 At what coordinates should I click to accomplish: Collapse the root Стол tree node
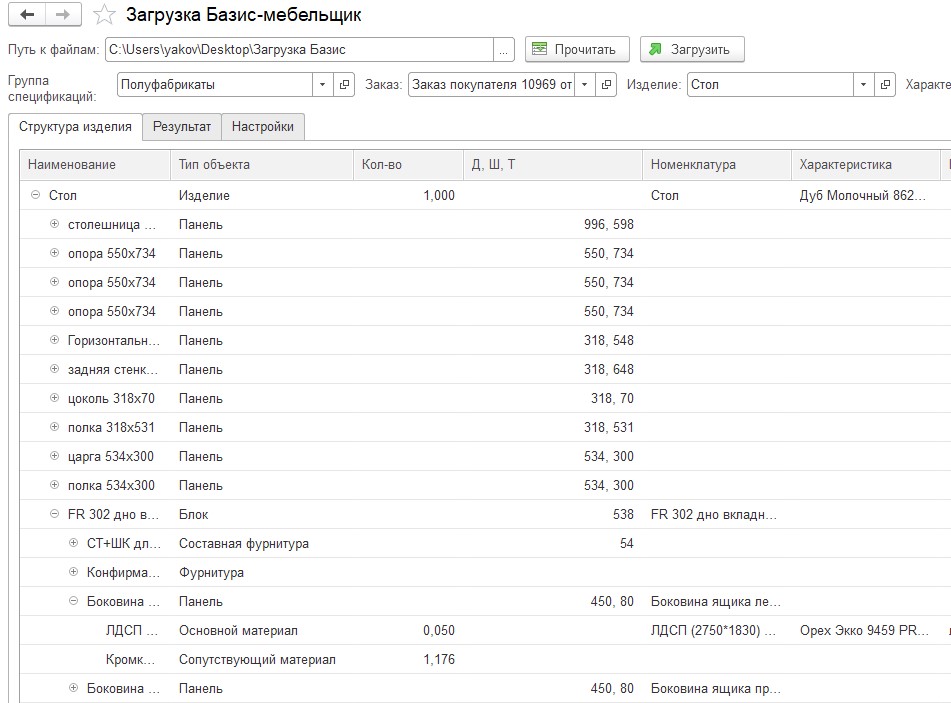coord(36,196)
